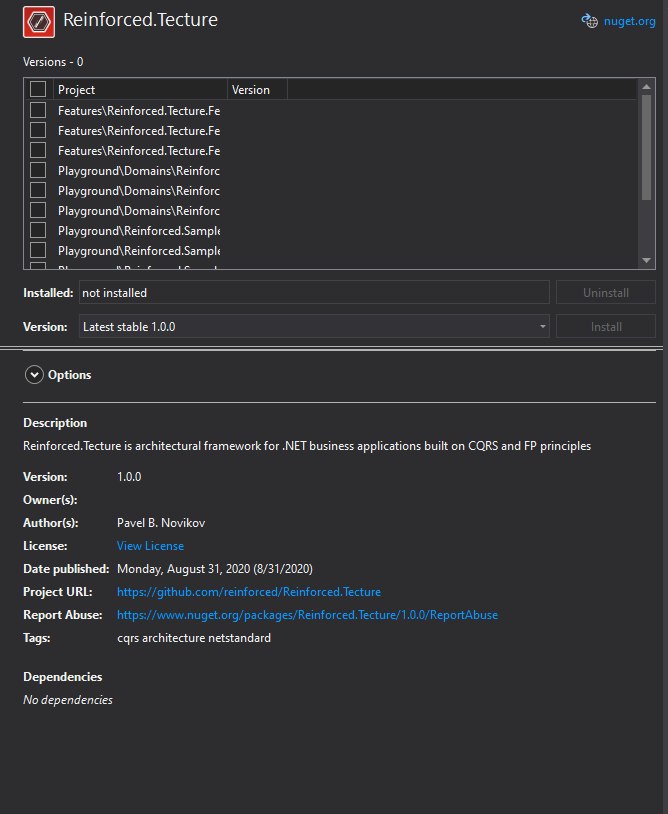Click the project list scrollbar thumb
Image resolution: width=668 pixels, height=814 pixels.
coord(646,147)
